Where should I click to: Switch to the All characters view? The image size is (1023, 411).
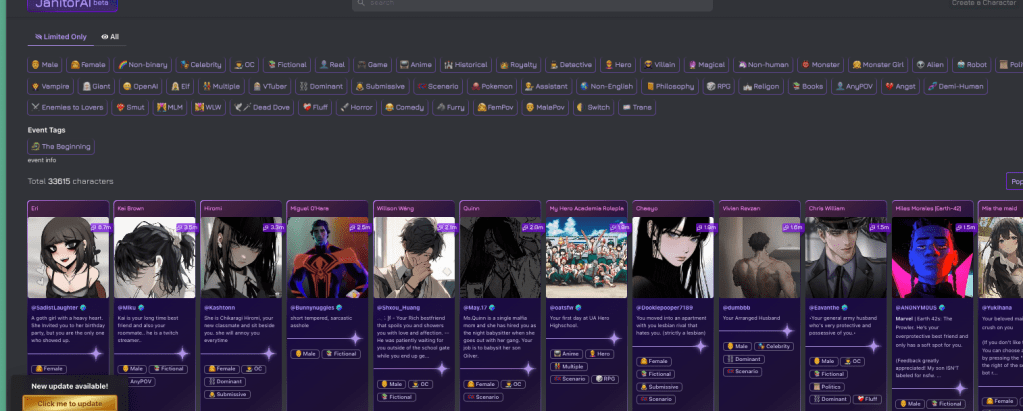[x=110, y=37]
